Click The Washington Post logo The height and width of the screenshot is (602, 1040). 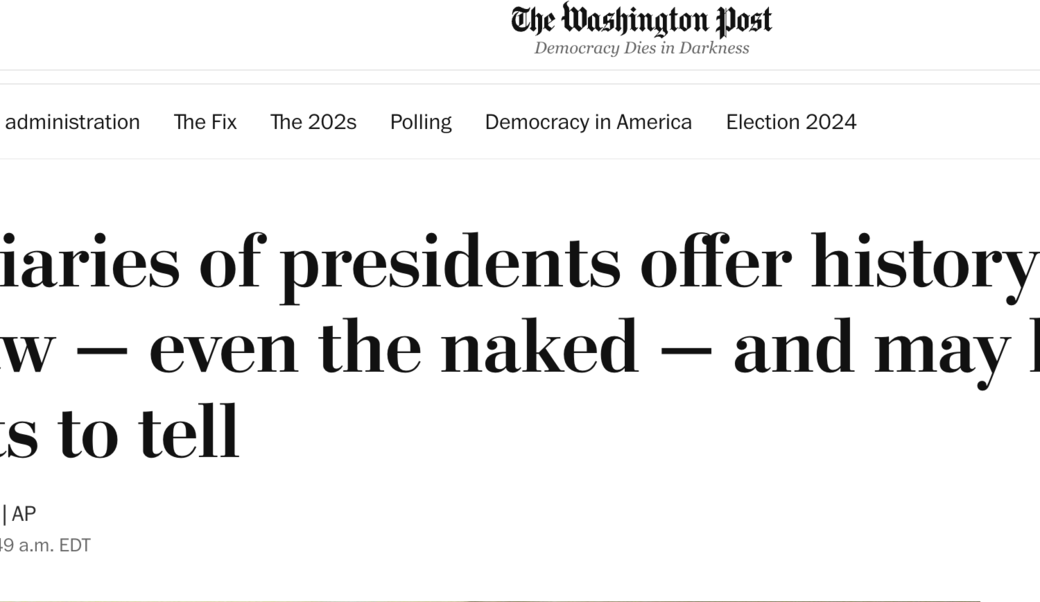641,20
